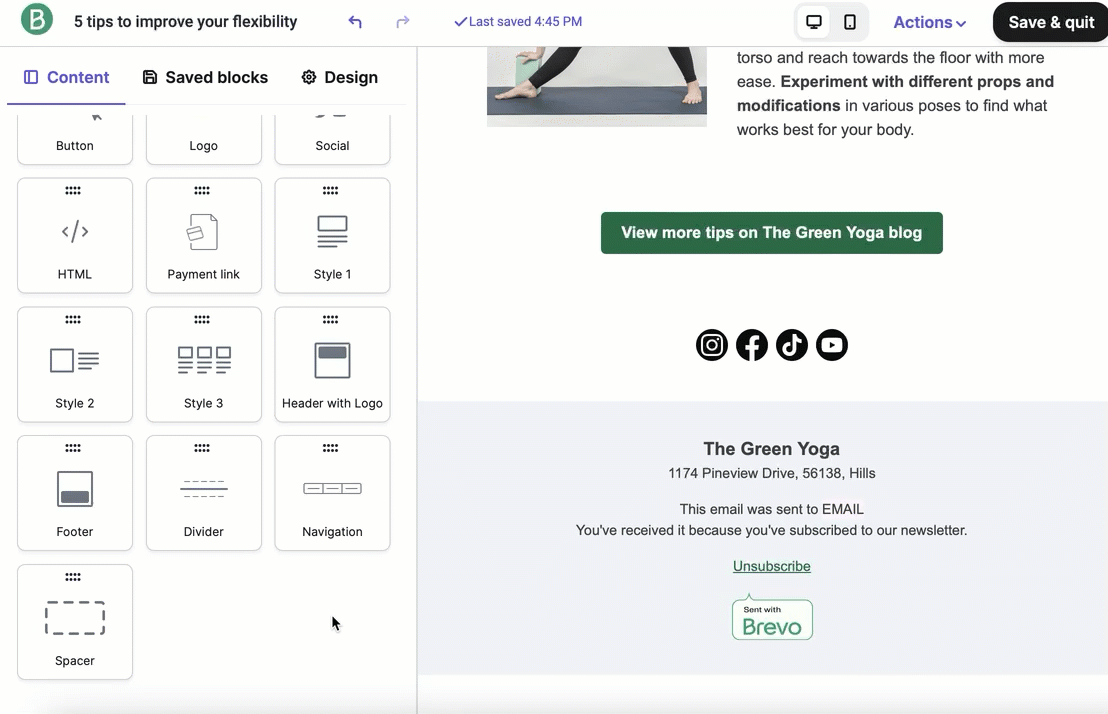
Task: Click the Brevo logo in the header
Action: tap(36, 20)
